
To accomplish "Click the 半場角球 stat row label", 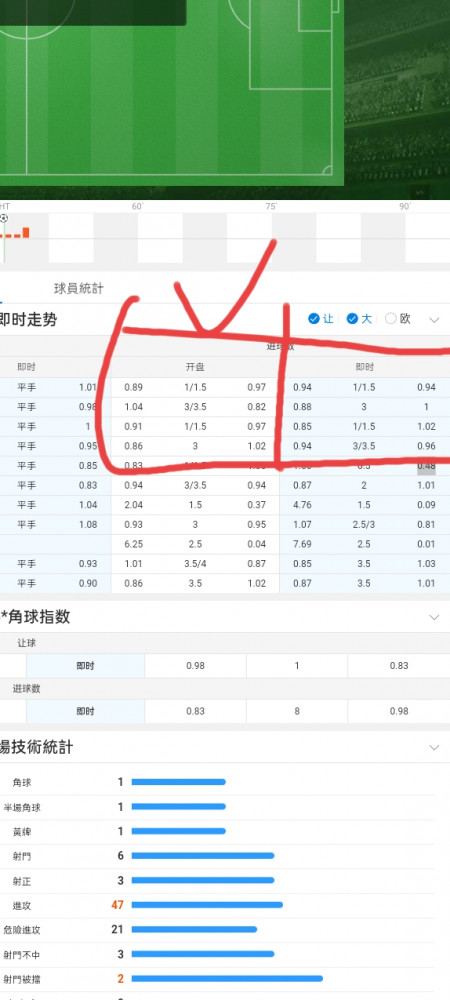I will [22, 807].
